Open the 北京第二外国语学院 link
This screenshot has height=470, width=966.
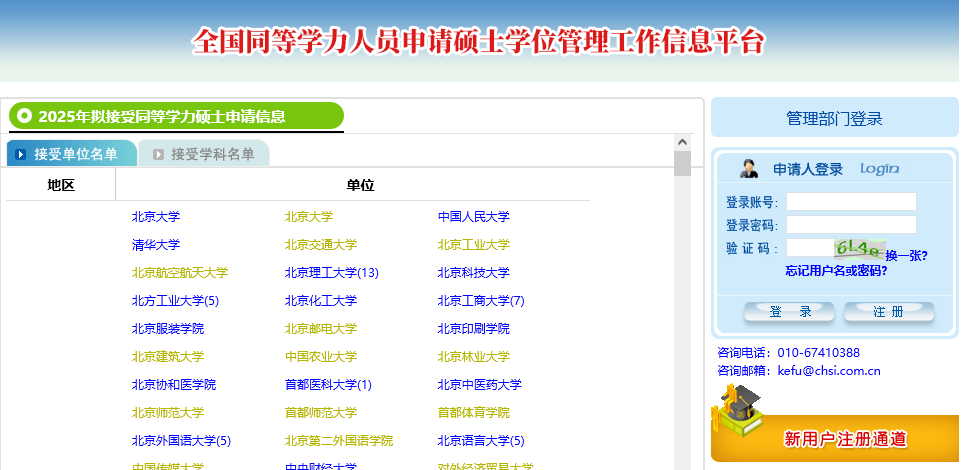(x=339, y=441)
